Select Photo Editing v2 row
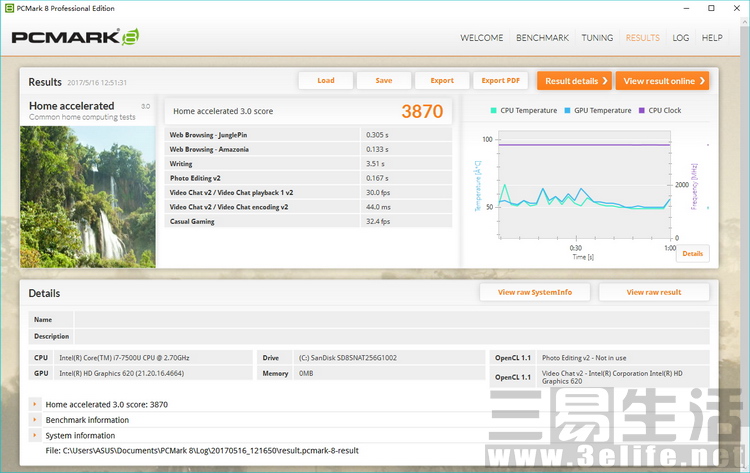This screenshot has width=750, height=473. click(309, 178)
